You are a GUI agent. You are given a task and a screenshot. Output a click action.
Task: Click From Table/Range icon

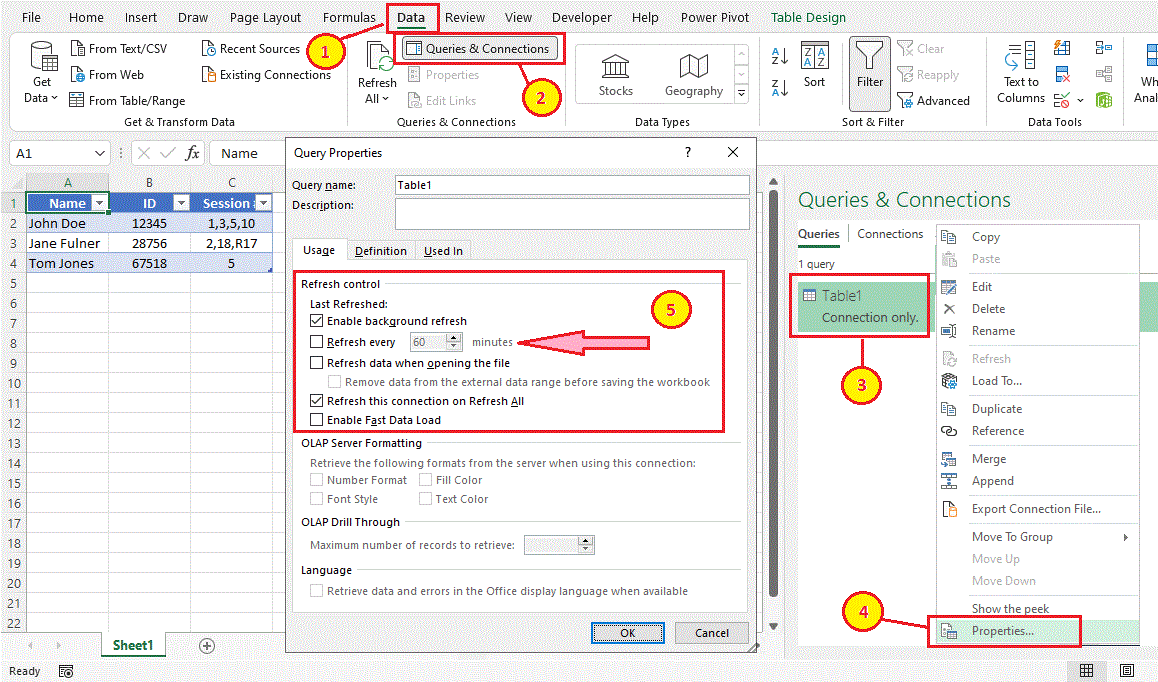coord(77,100)
